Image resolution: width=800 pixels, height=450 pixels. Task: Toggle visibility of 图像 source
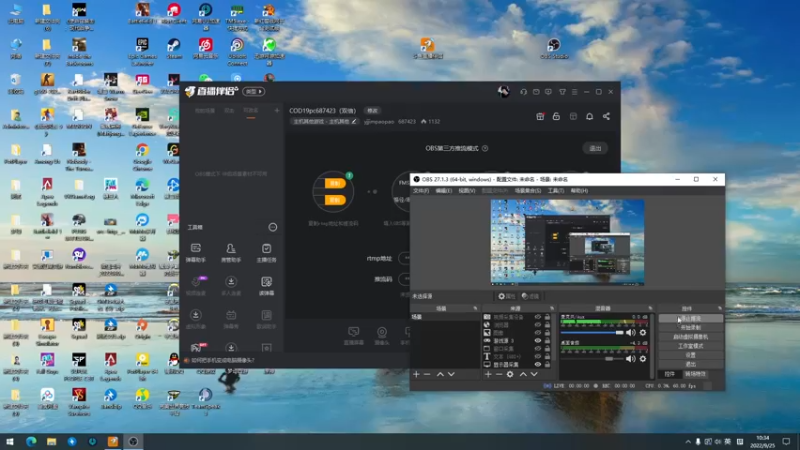click(x=538, y=333)
